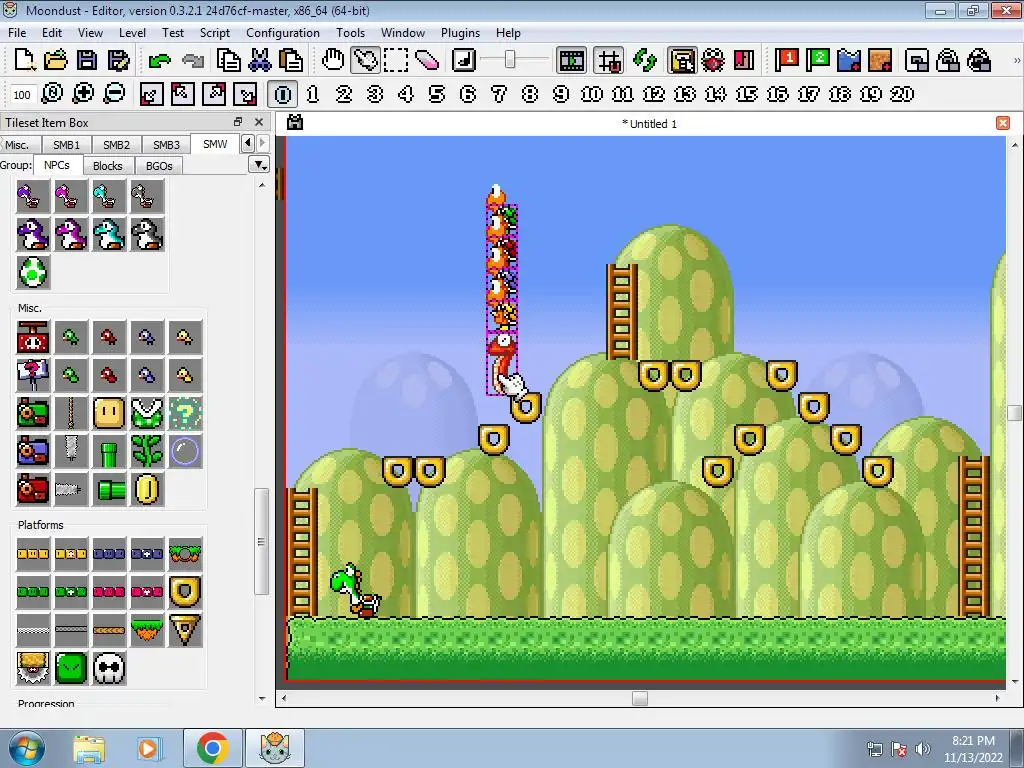Open the Configuration menu

283,33
